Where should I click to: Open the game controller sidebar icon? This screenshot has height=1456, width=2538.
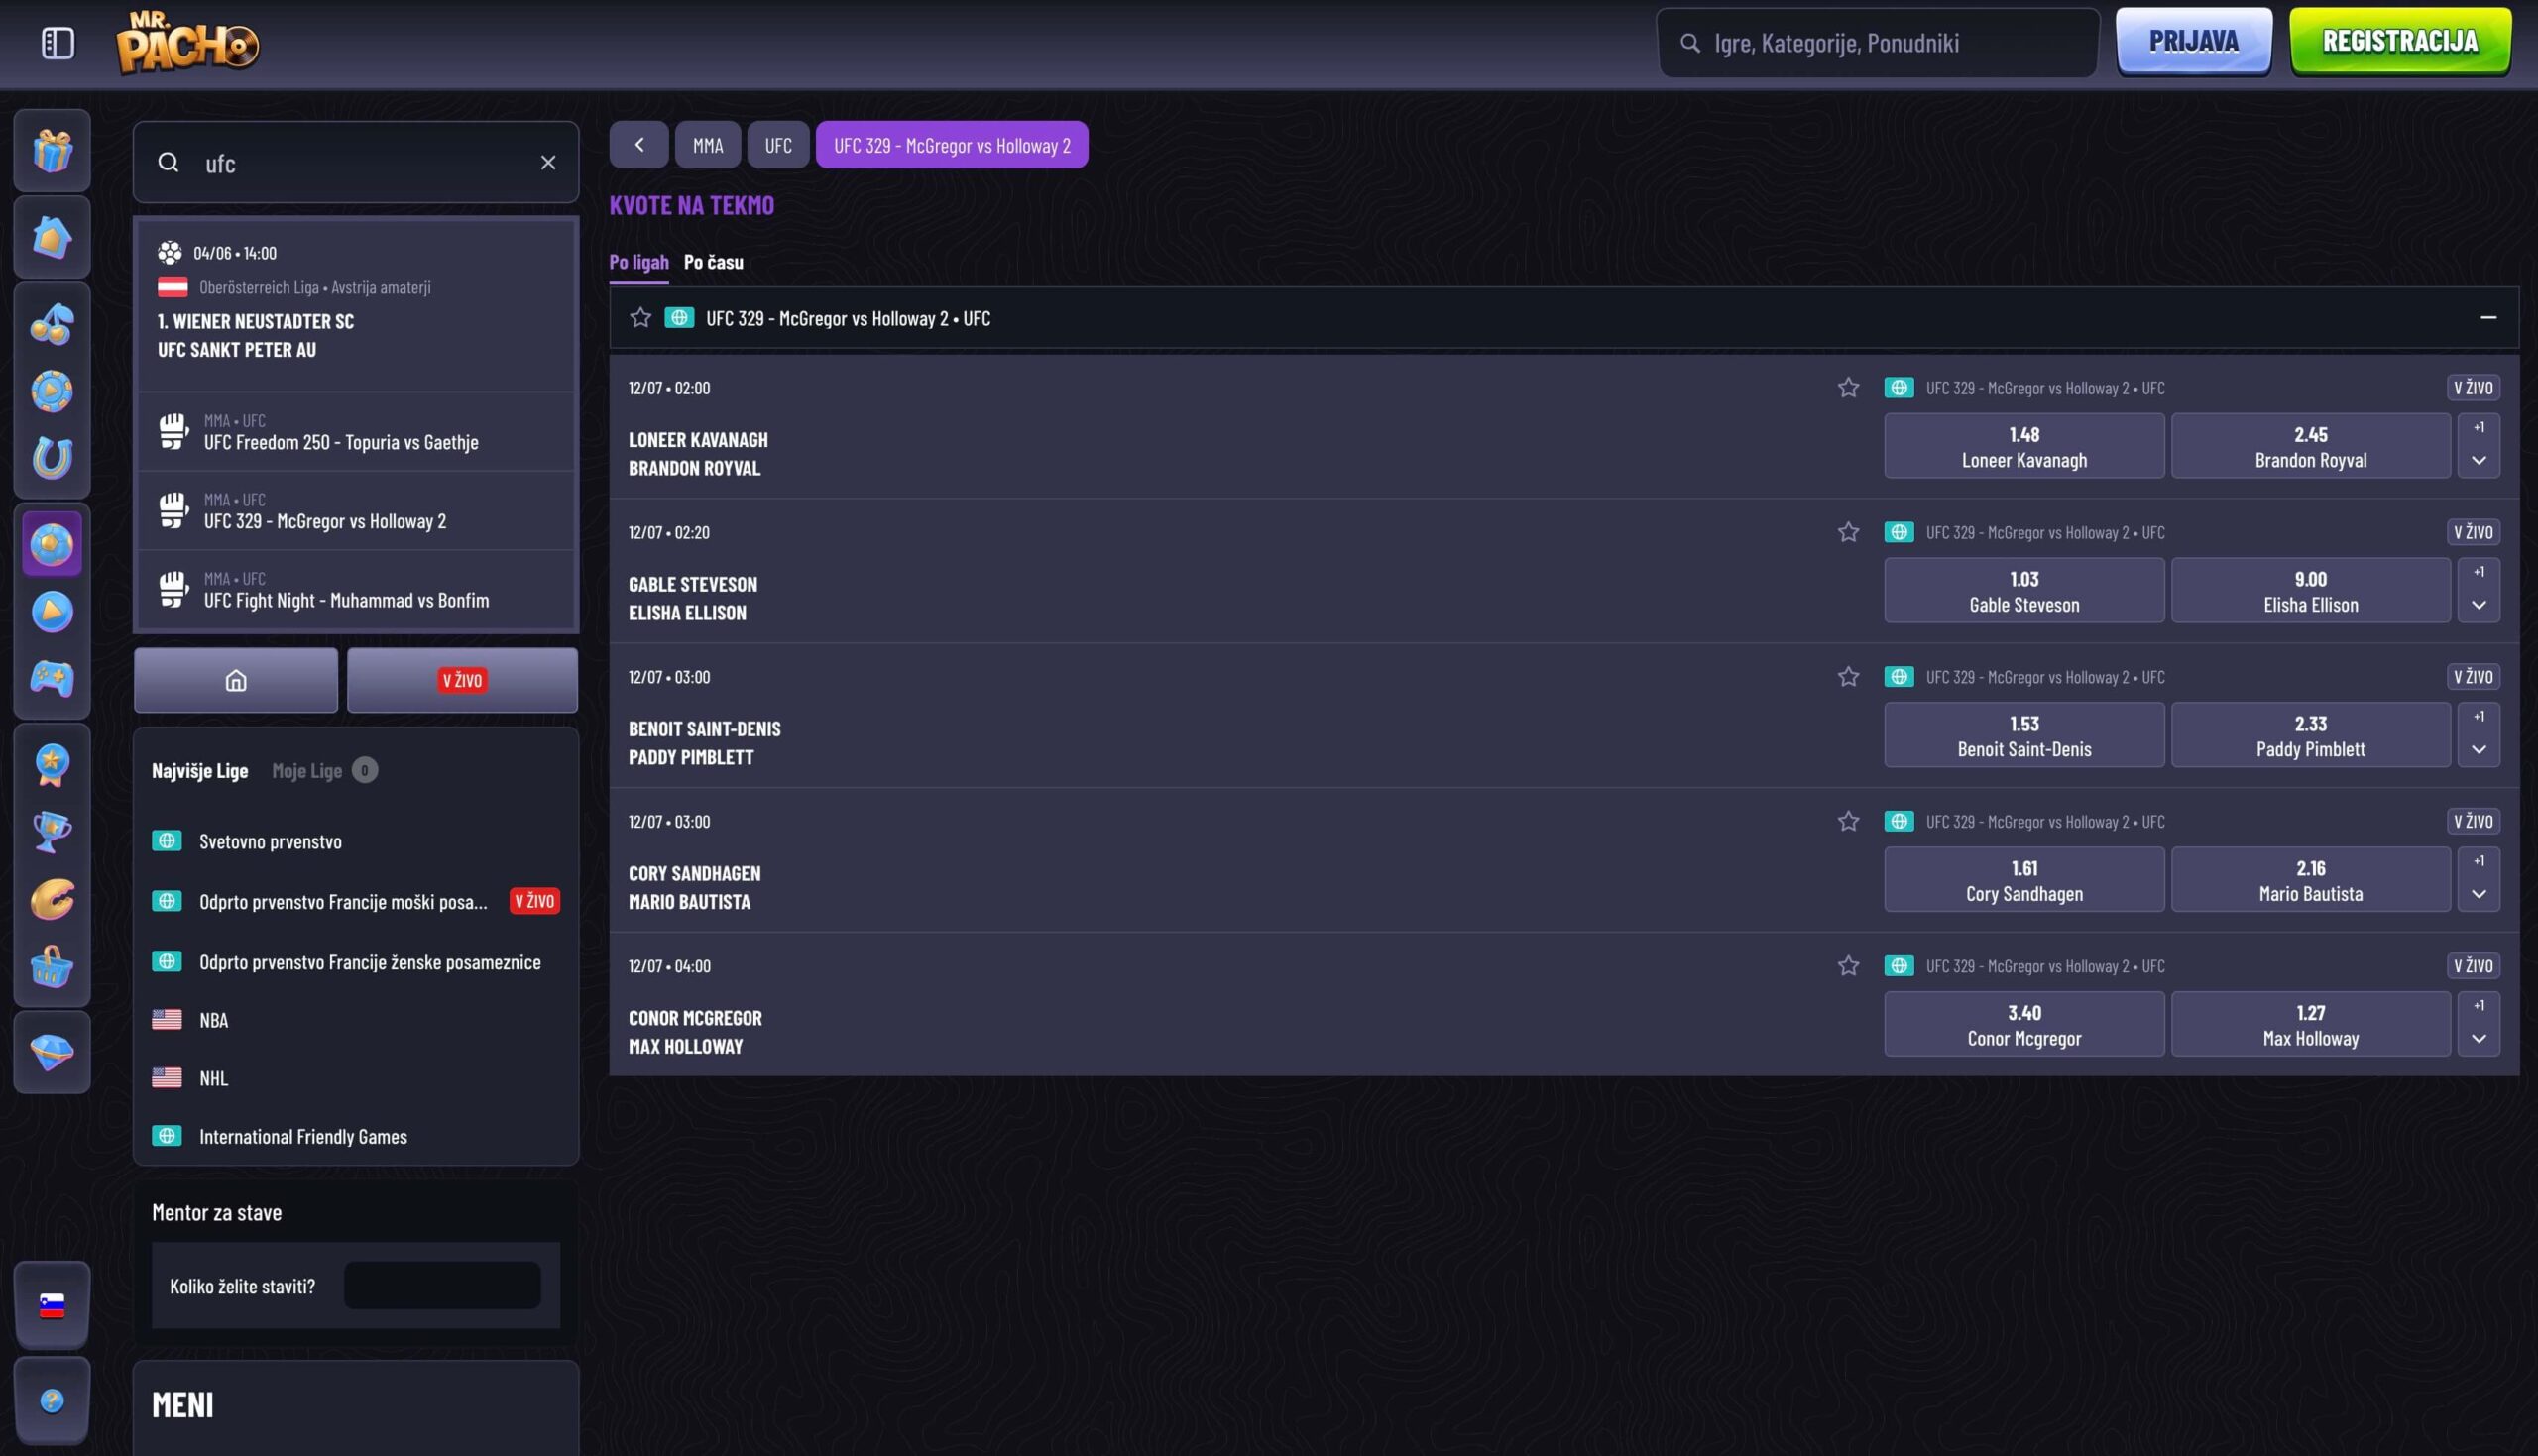[x=52, y=679]
